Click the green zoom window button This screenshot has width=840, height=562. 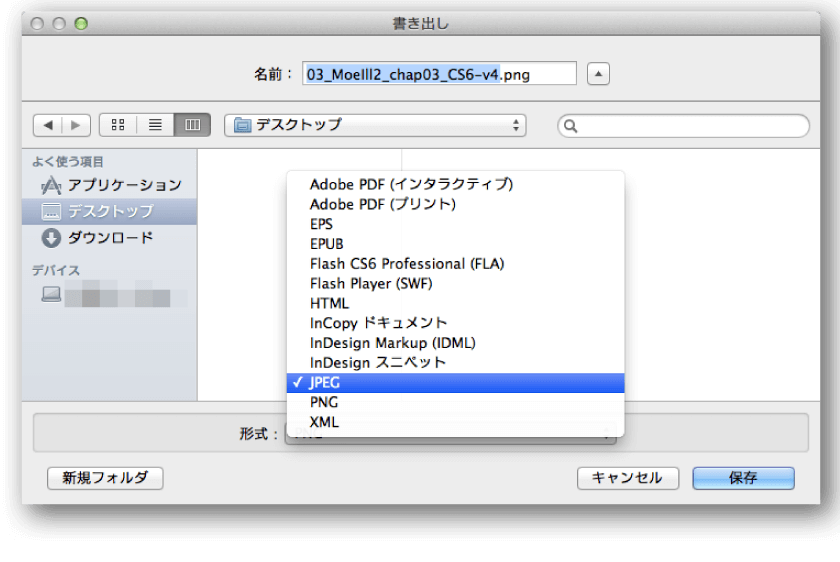click(x=81, y=24)
